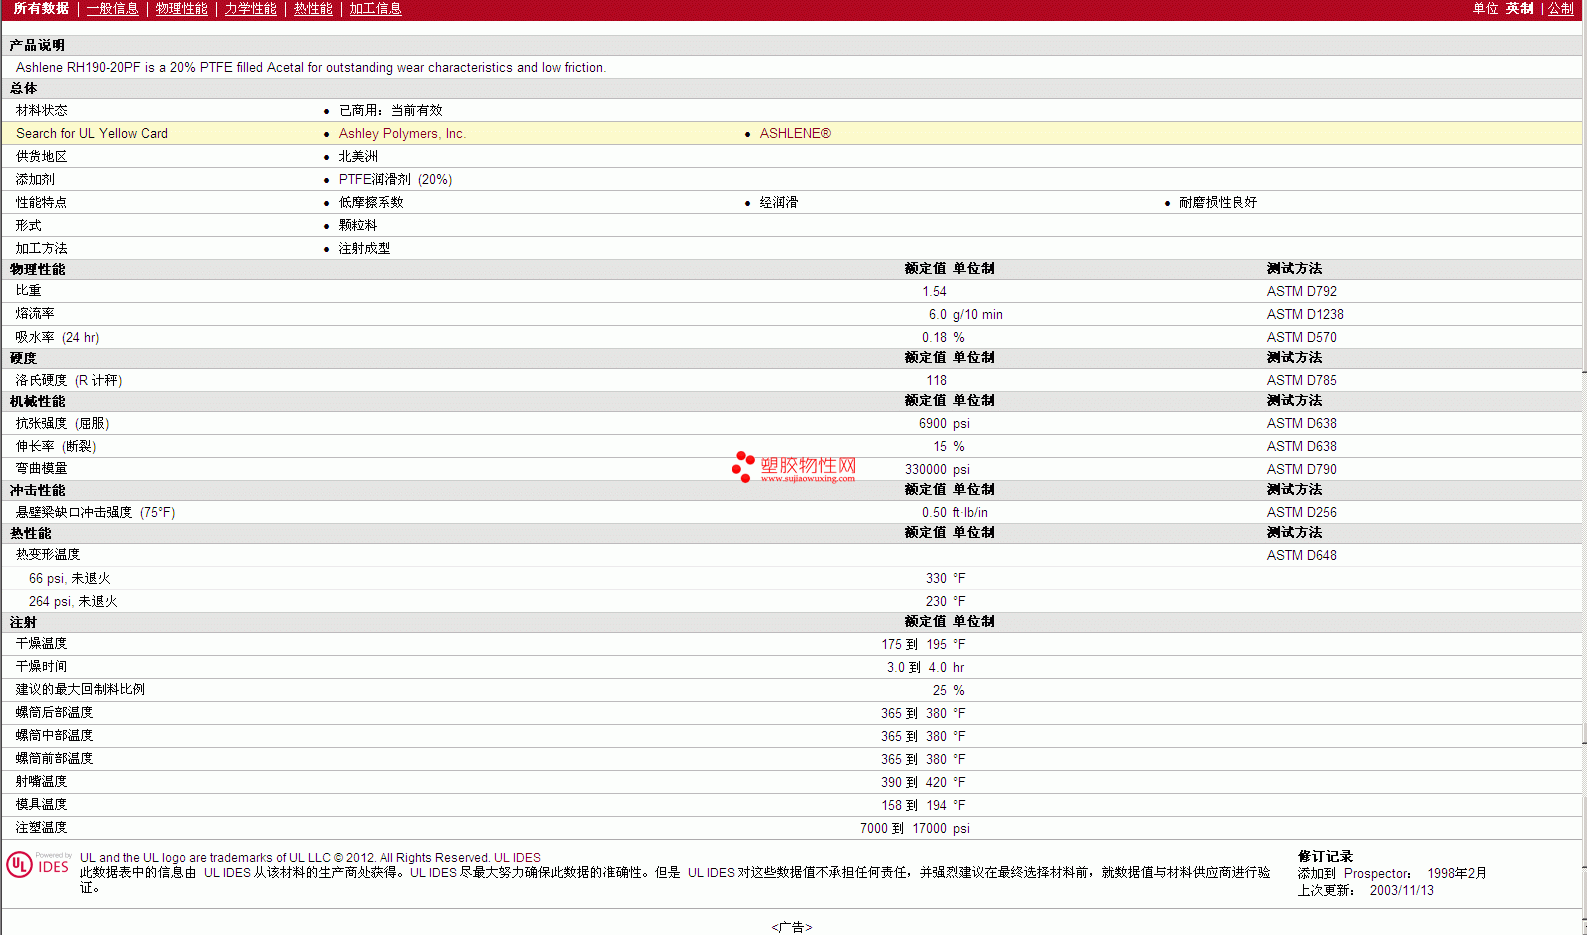1587x935 pixels.
Task: Open the ASHLENE® link
Action: click(795, 134)
